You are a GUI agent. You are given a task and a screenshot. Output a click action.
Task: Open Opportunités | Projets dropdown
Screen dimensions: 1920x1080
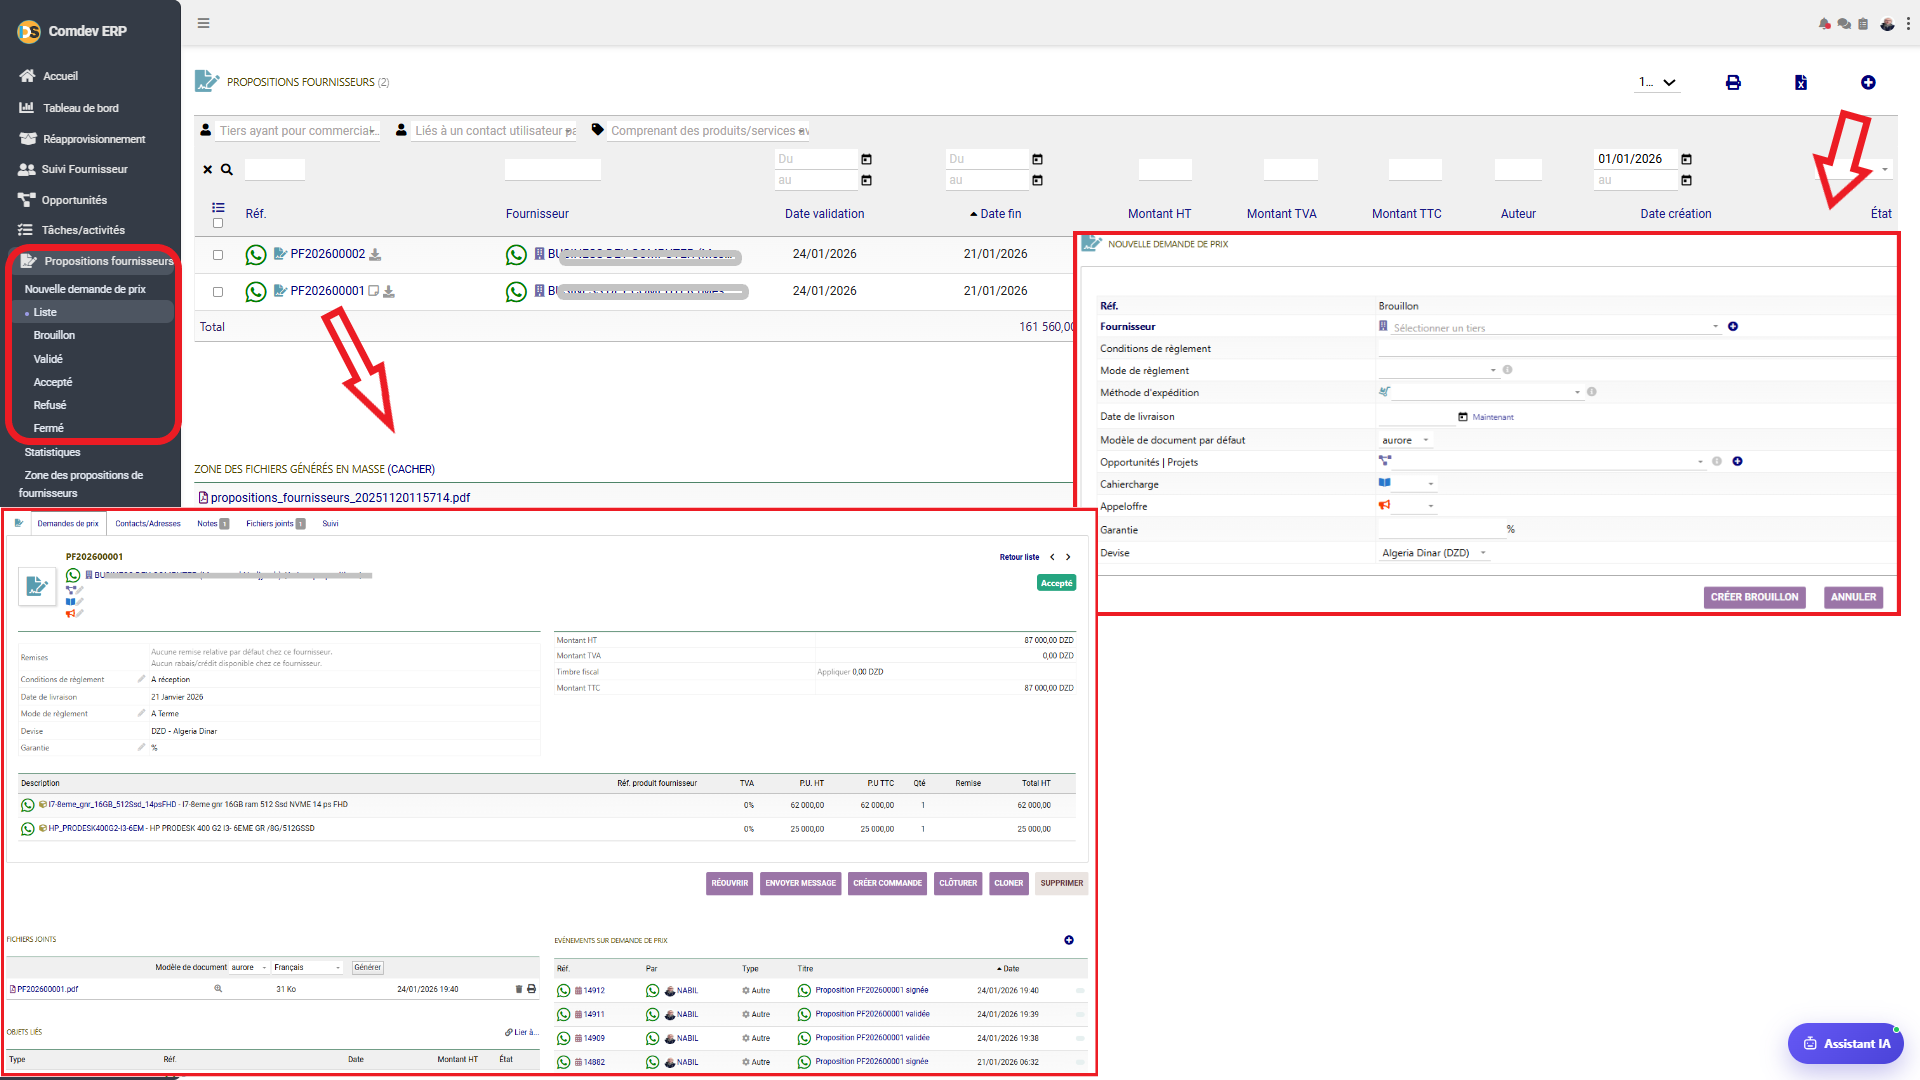(1549, 461)
